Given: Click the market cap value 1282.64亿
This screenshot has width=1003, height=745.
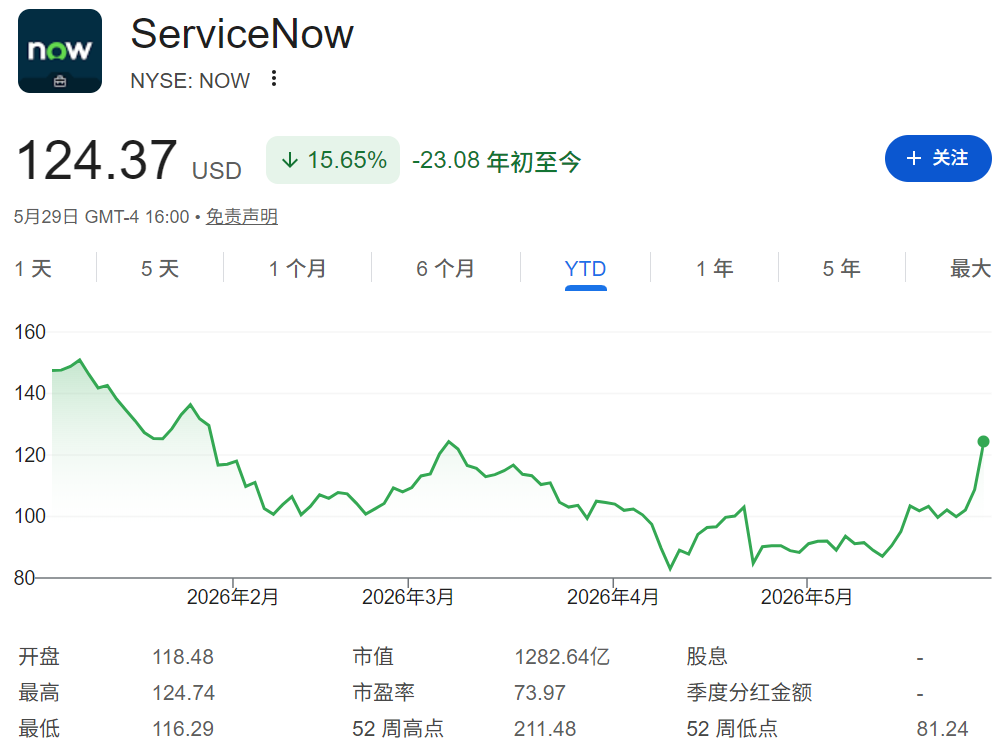Looking at the screenshot, I should pyautogui.click(x=562, y=657).
